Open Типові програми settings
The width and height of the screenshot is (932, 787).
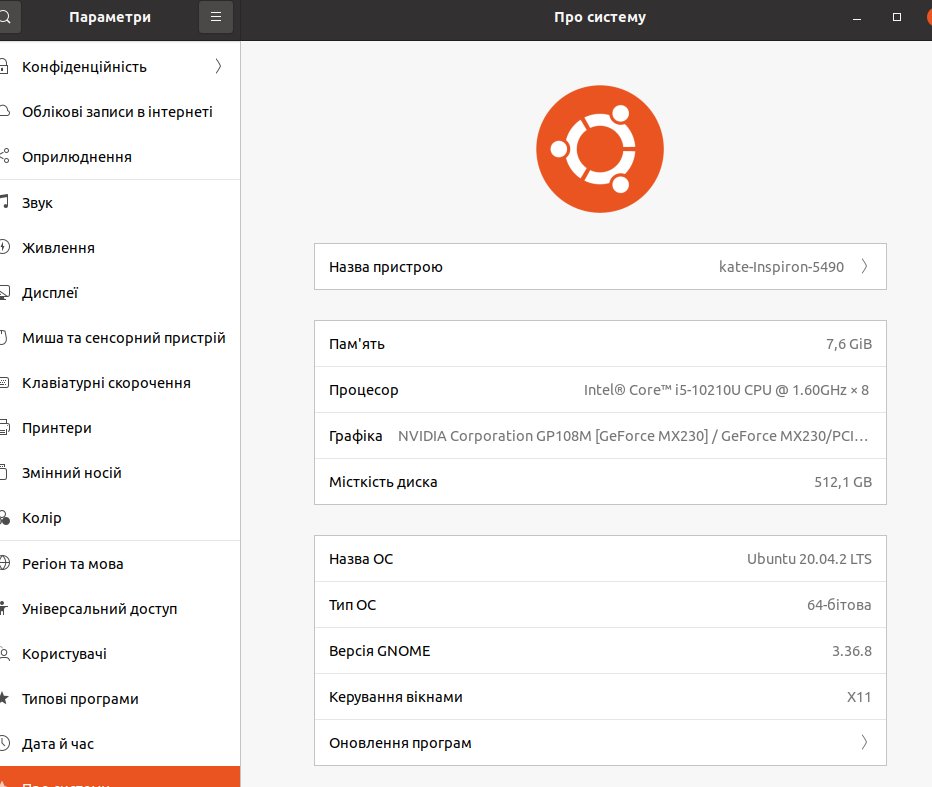coord(120,699)
